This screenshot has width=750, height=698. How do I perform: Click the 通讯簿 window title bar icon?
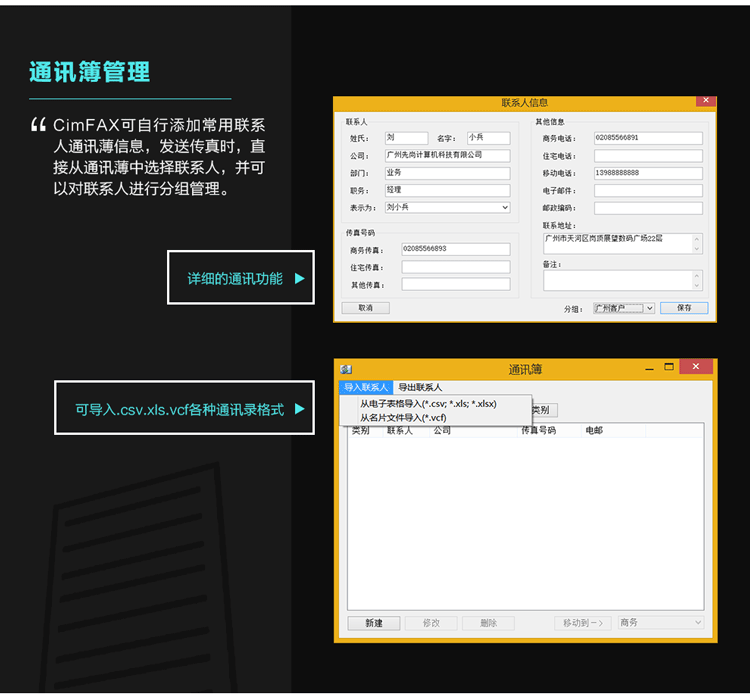[x=346, y=369]
